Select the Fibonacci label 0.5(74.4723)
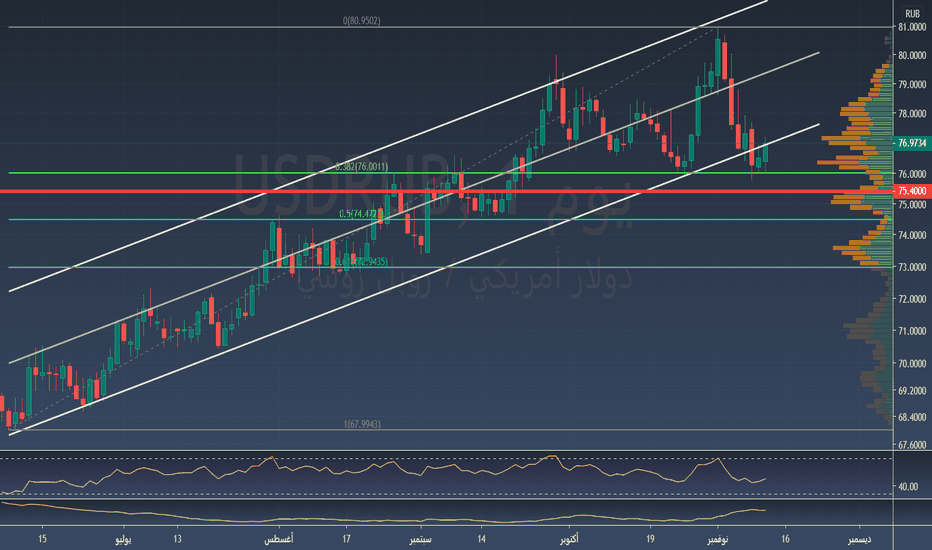 (x=361, y=213)
